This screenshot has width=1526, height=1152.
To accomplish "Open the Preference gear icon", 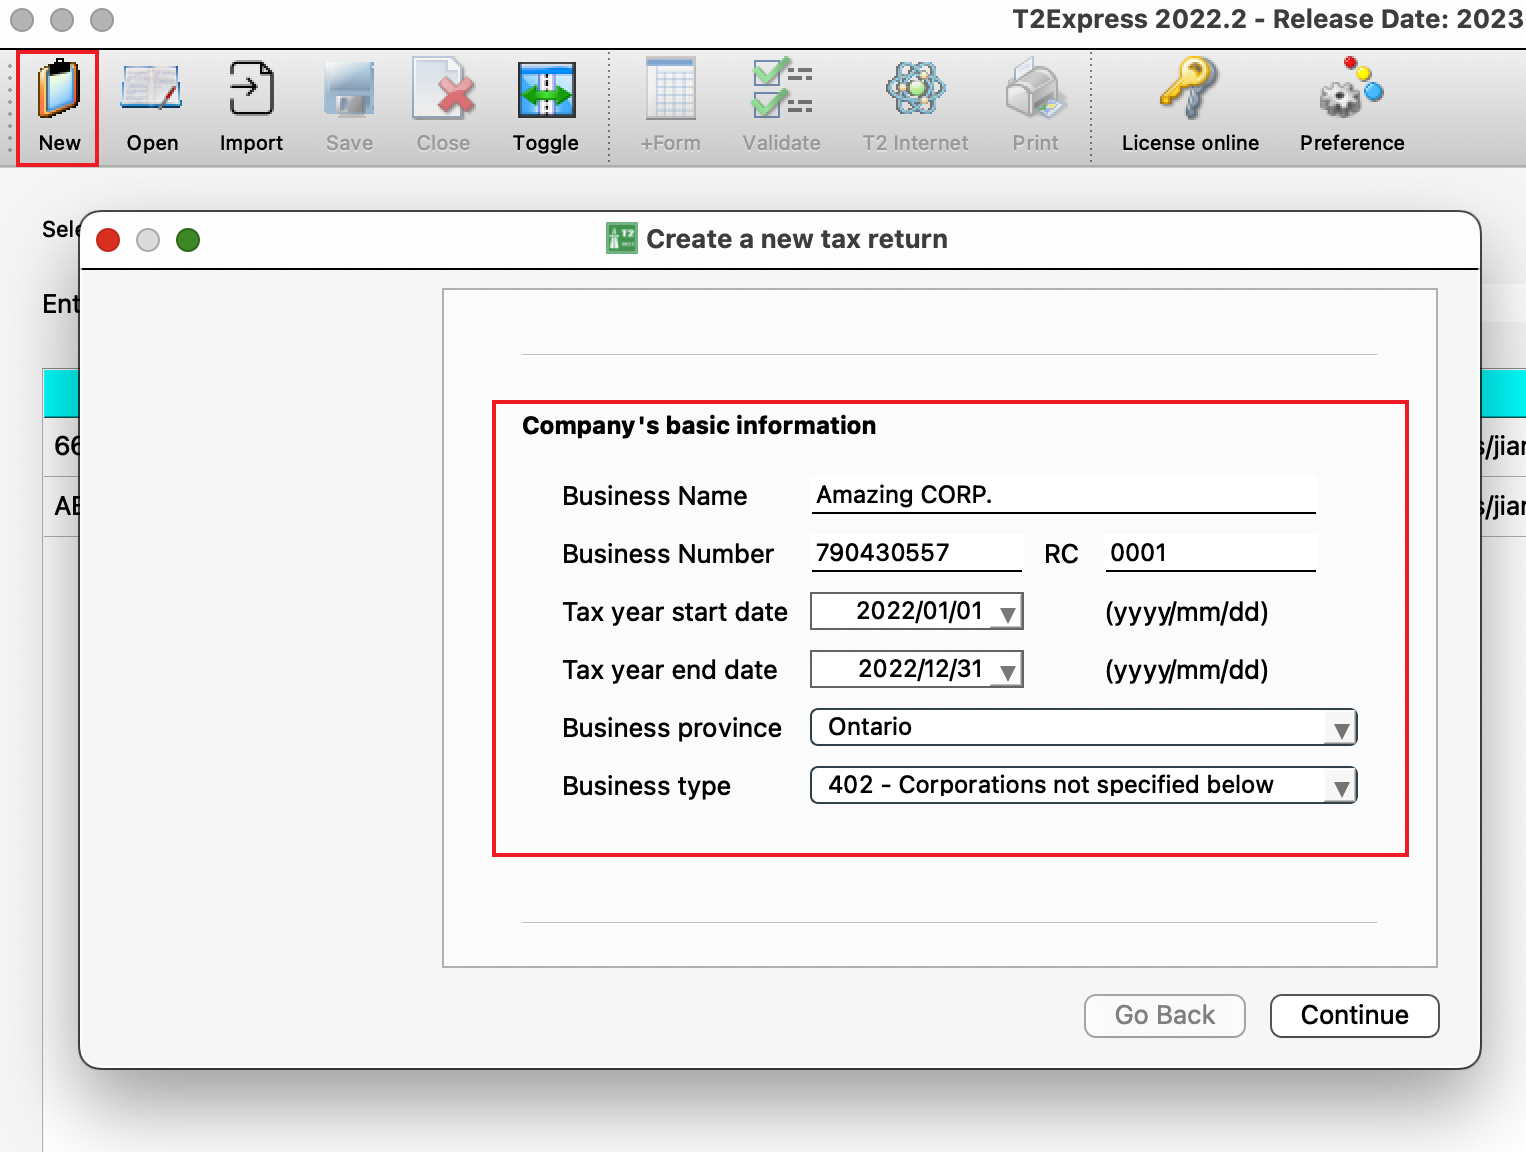I will click(1352, 107).
